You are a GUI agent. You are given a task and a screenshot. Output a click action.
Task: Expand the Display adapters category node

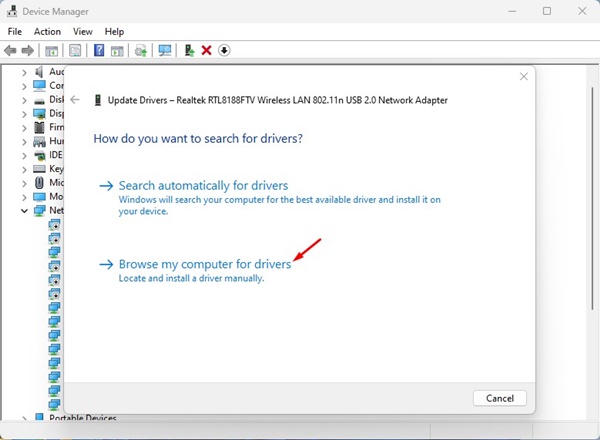[x=24, y=114]
